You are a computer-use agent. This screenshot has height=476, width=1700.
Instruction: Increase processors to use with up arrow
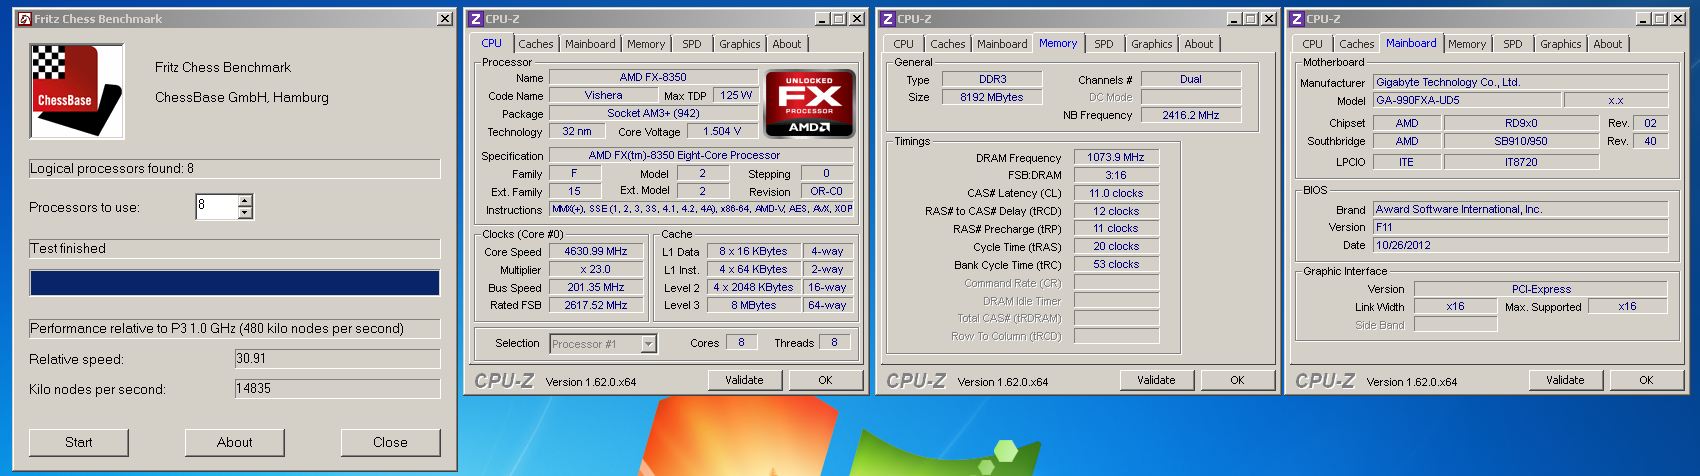point(245,201)
